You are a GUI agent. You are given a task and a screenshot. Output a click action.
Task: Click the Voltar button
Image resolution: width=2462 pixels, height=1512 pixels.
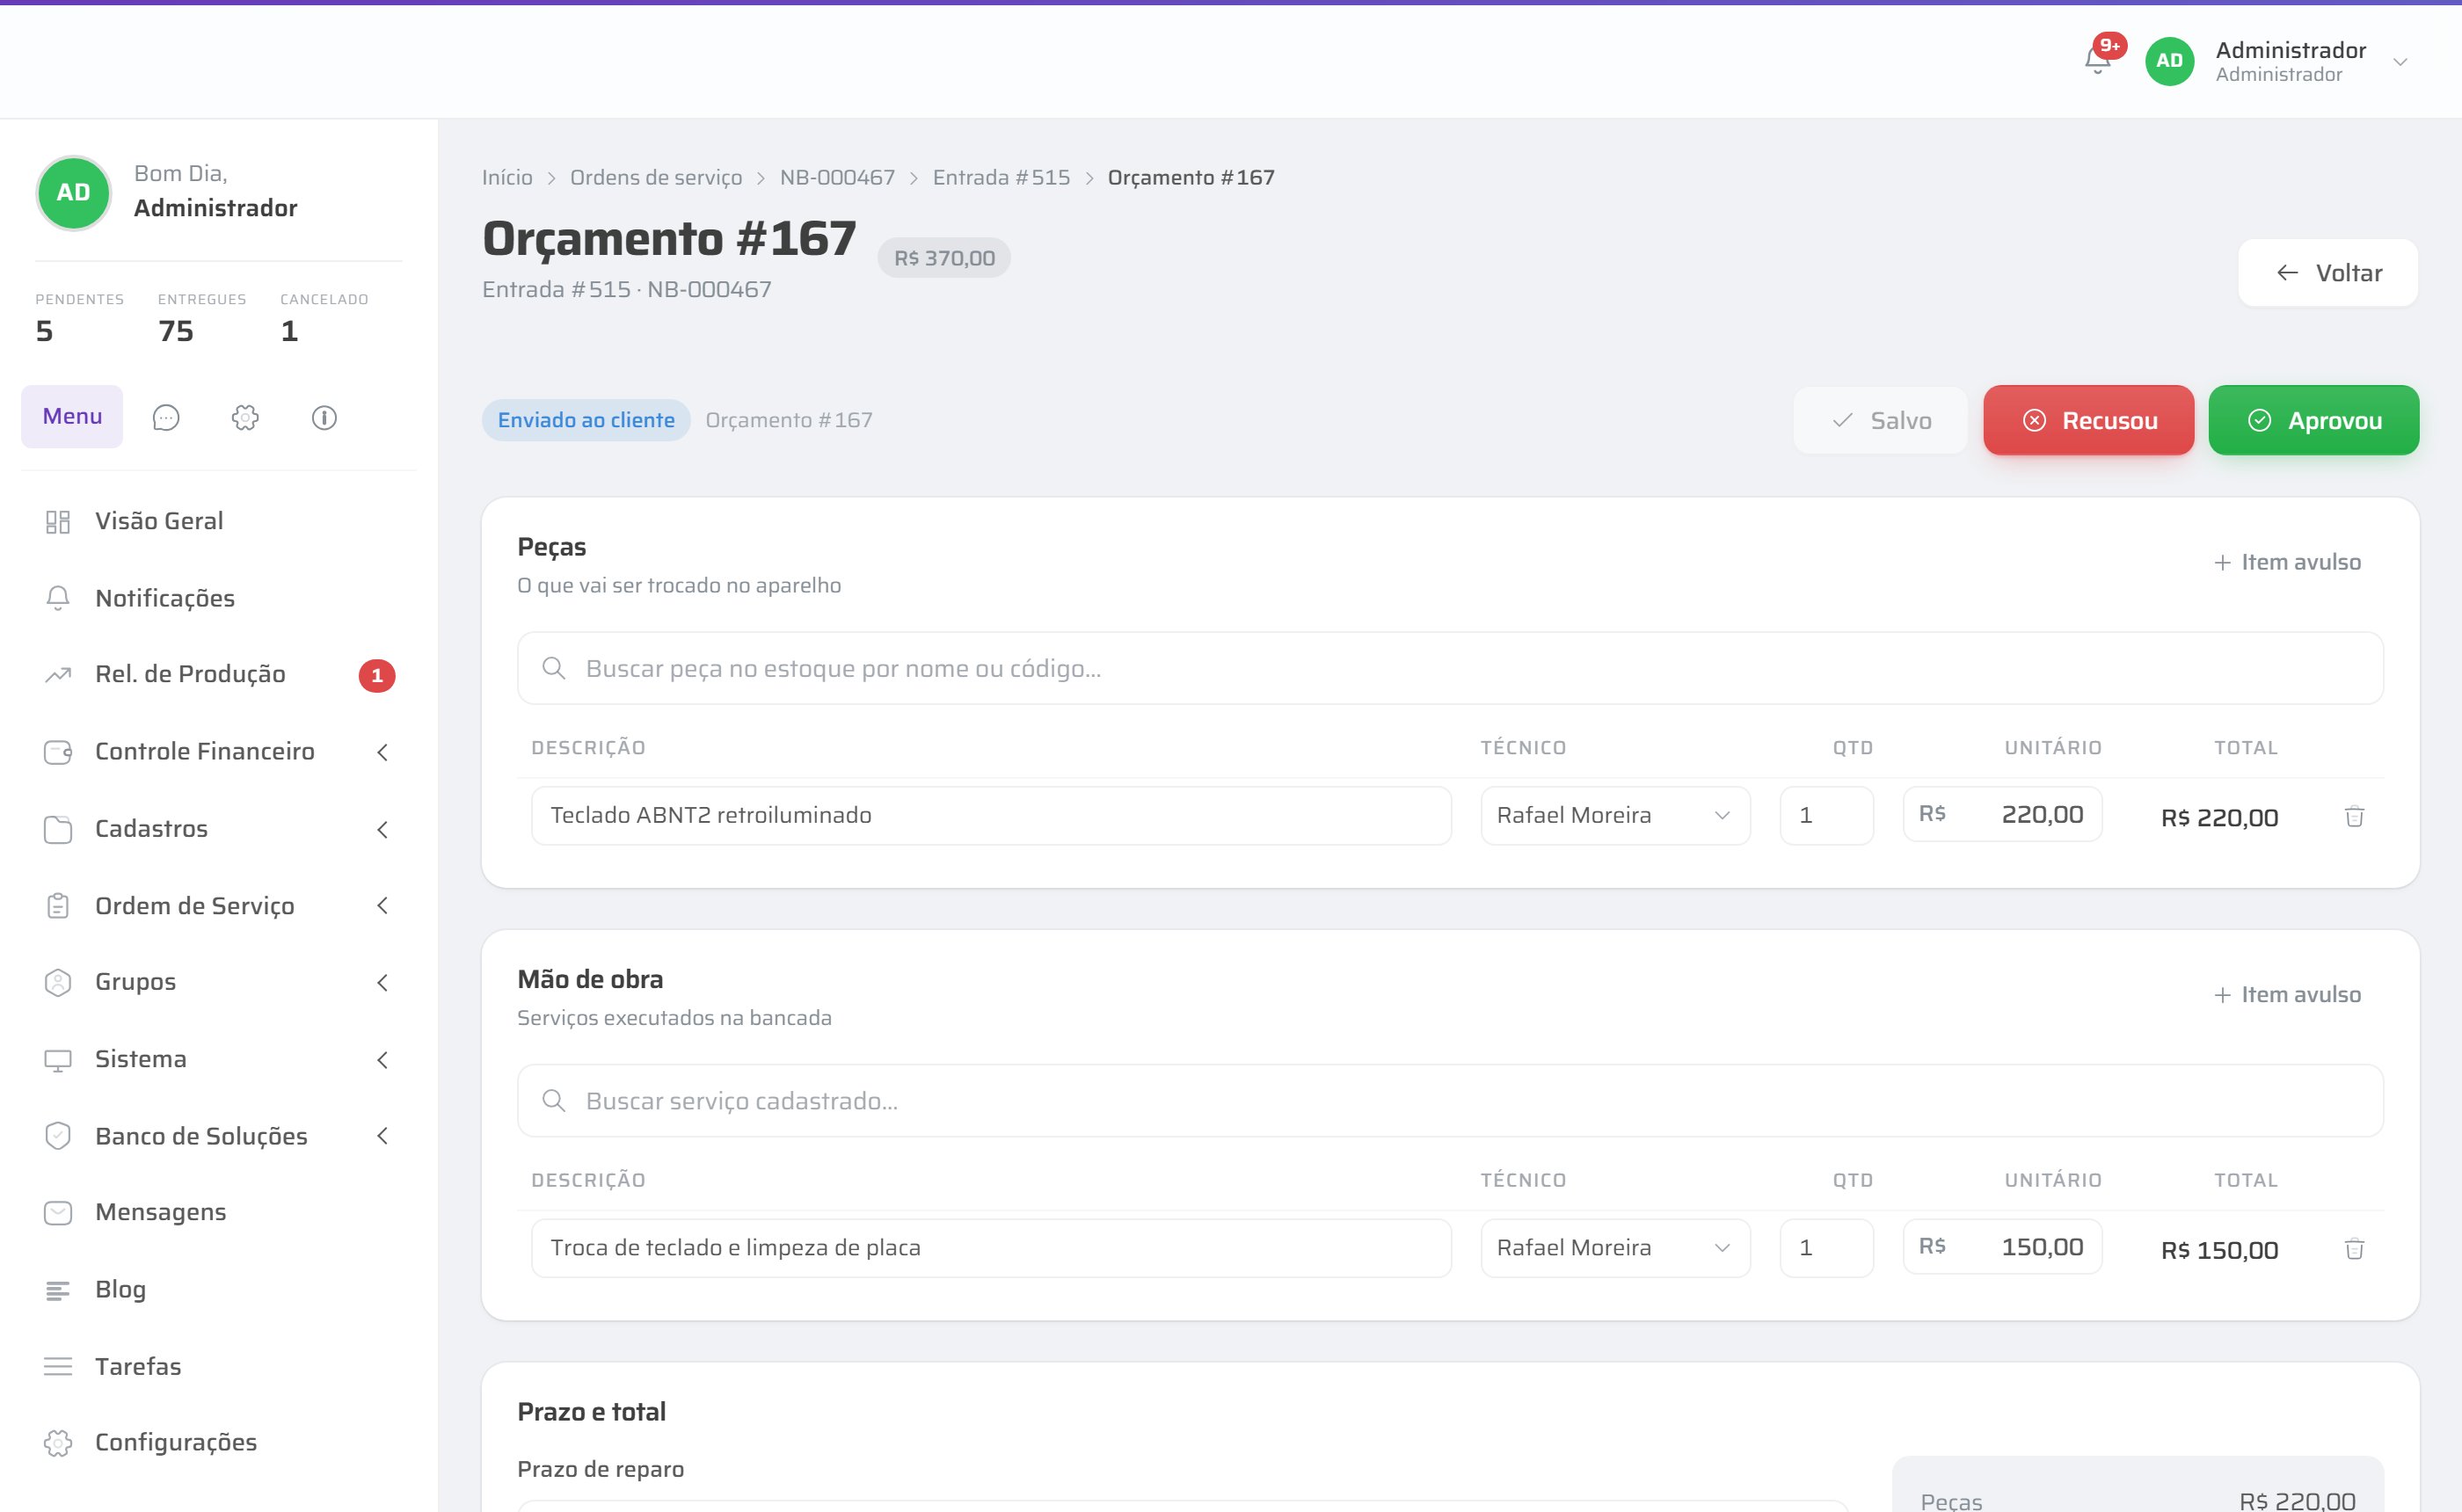pyautogui.click(x=2328, y=273)
